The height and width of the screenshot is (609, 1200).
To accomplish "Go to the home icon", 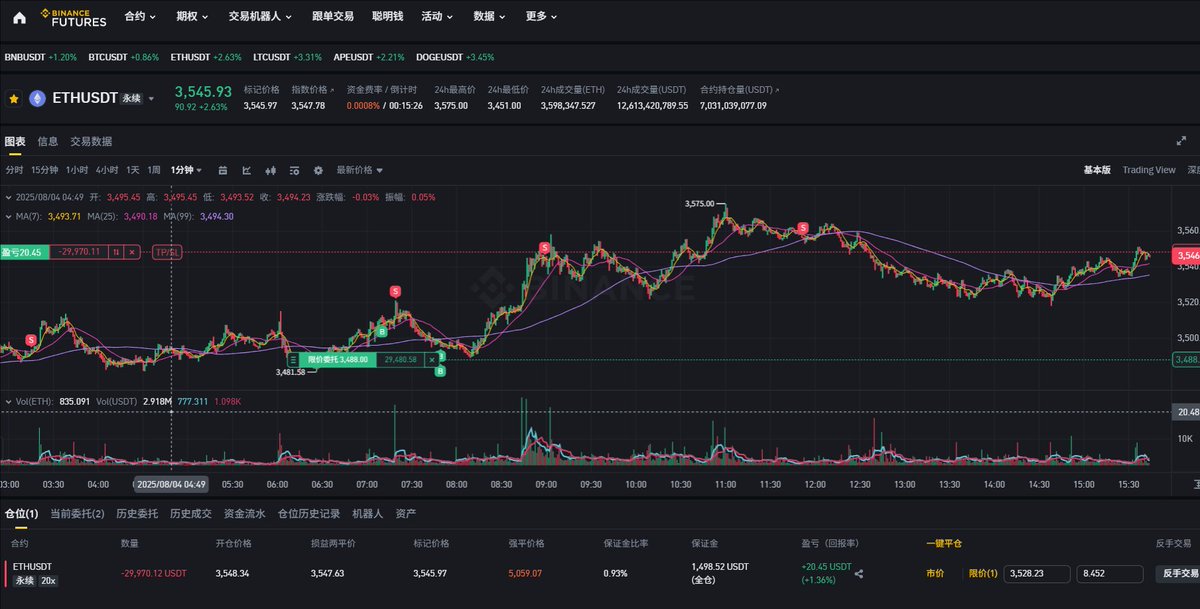I will point(19,17).
